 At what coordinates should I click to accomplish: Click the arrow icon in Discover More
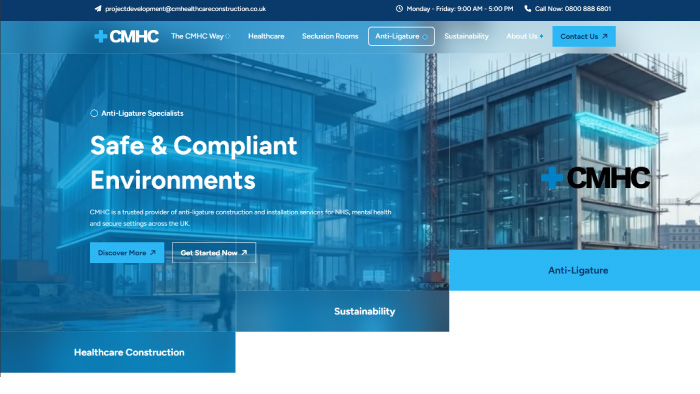coord(153,253)
